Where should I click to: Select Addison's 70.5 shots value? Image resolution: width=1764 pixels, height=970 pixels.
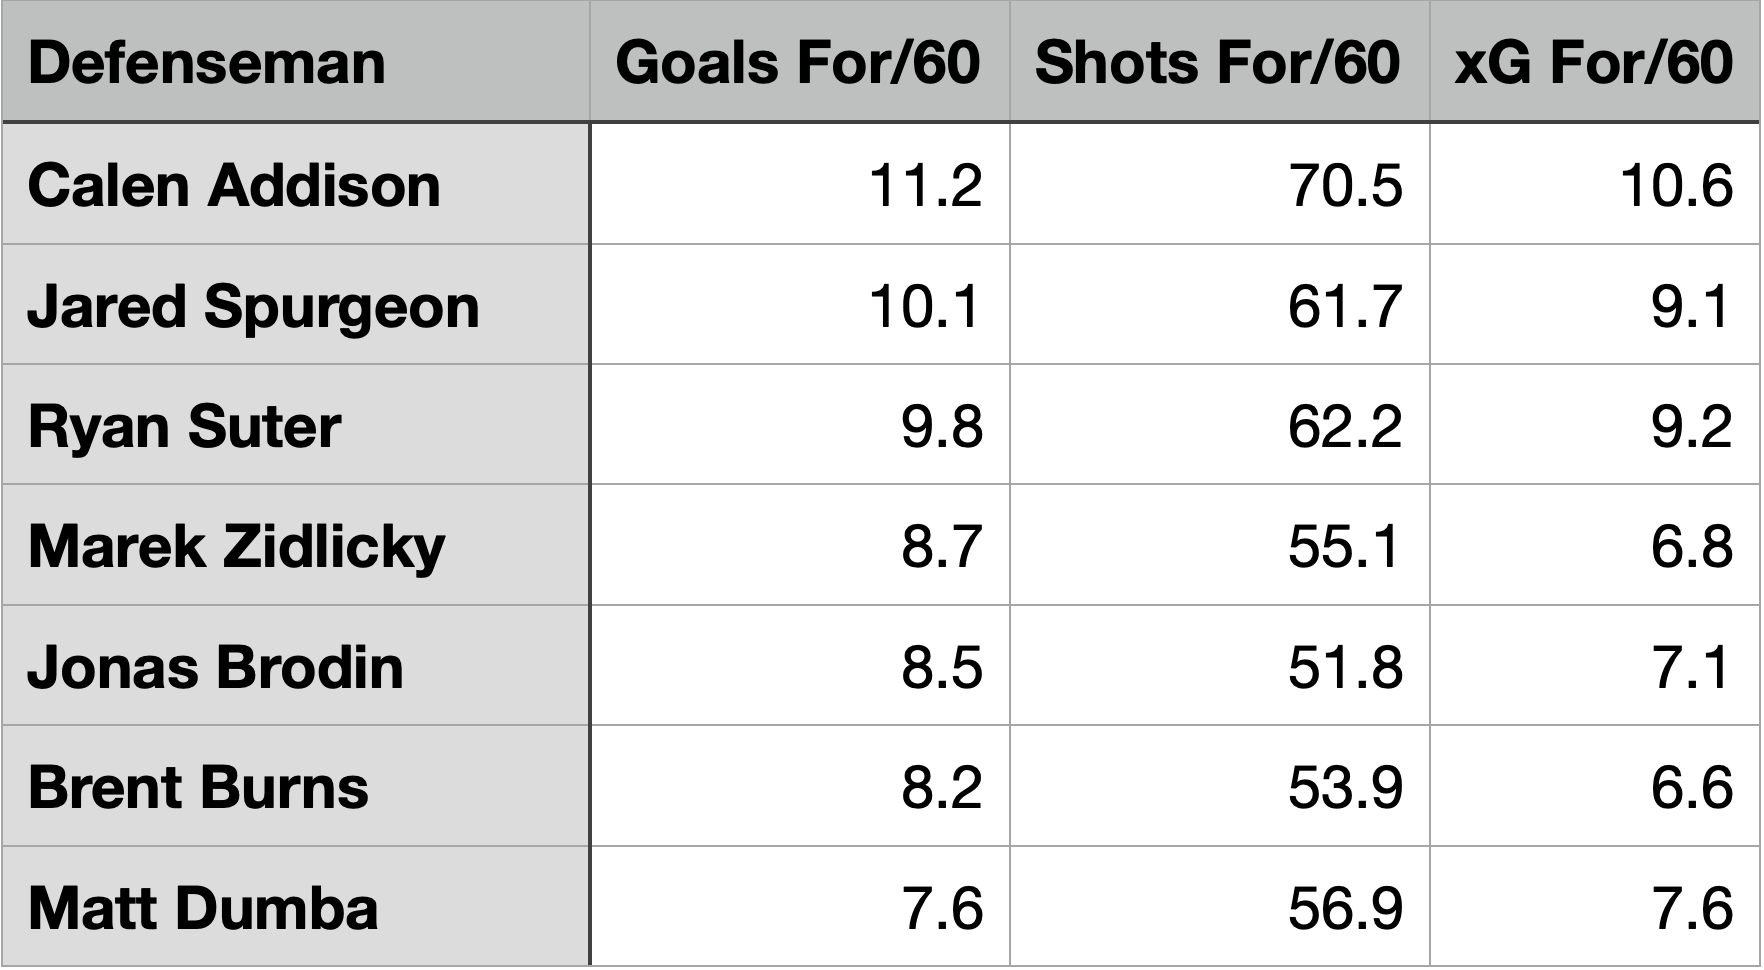[x=1345, y=186]
